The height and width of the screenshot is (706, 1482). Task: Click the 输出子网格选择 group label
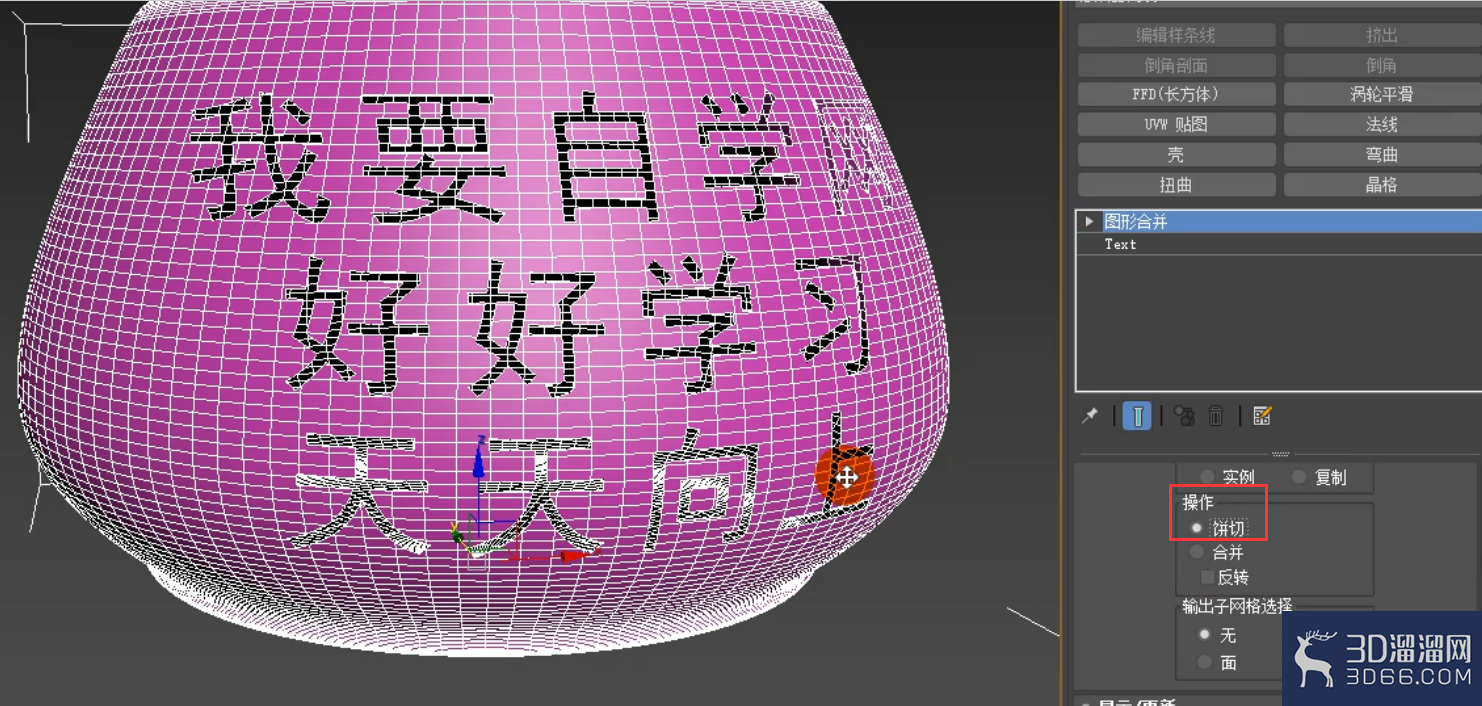pos(1237,606)
